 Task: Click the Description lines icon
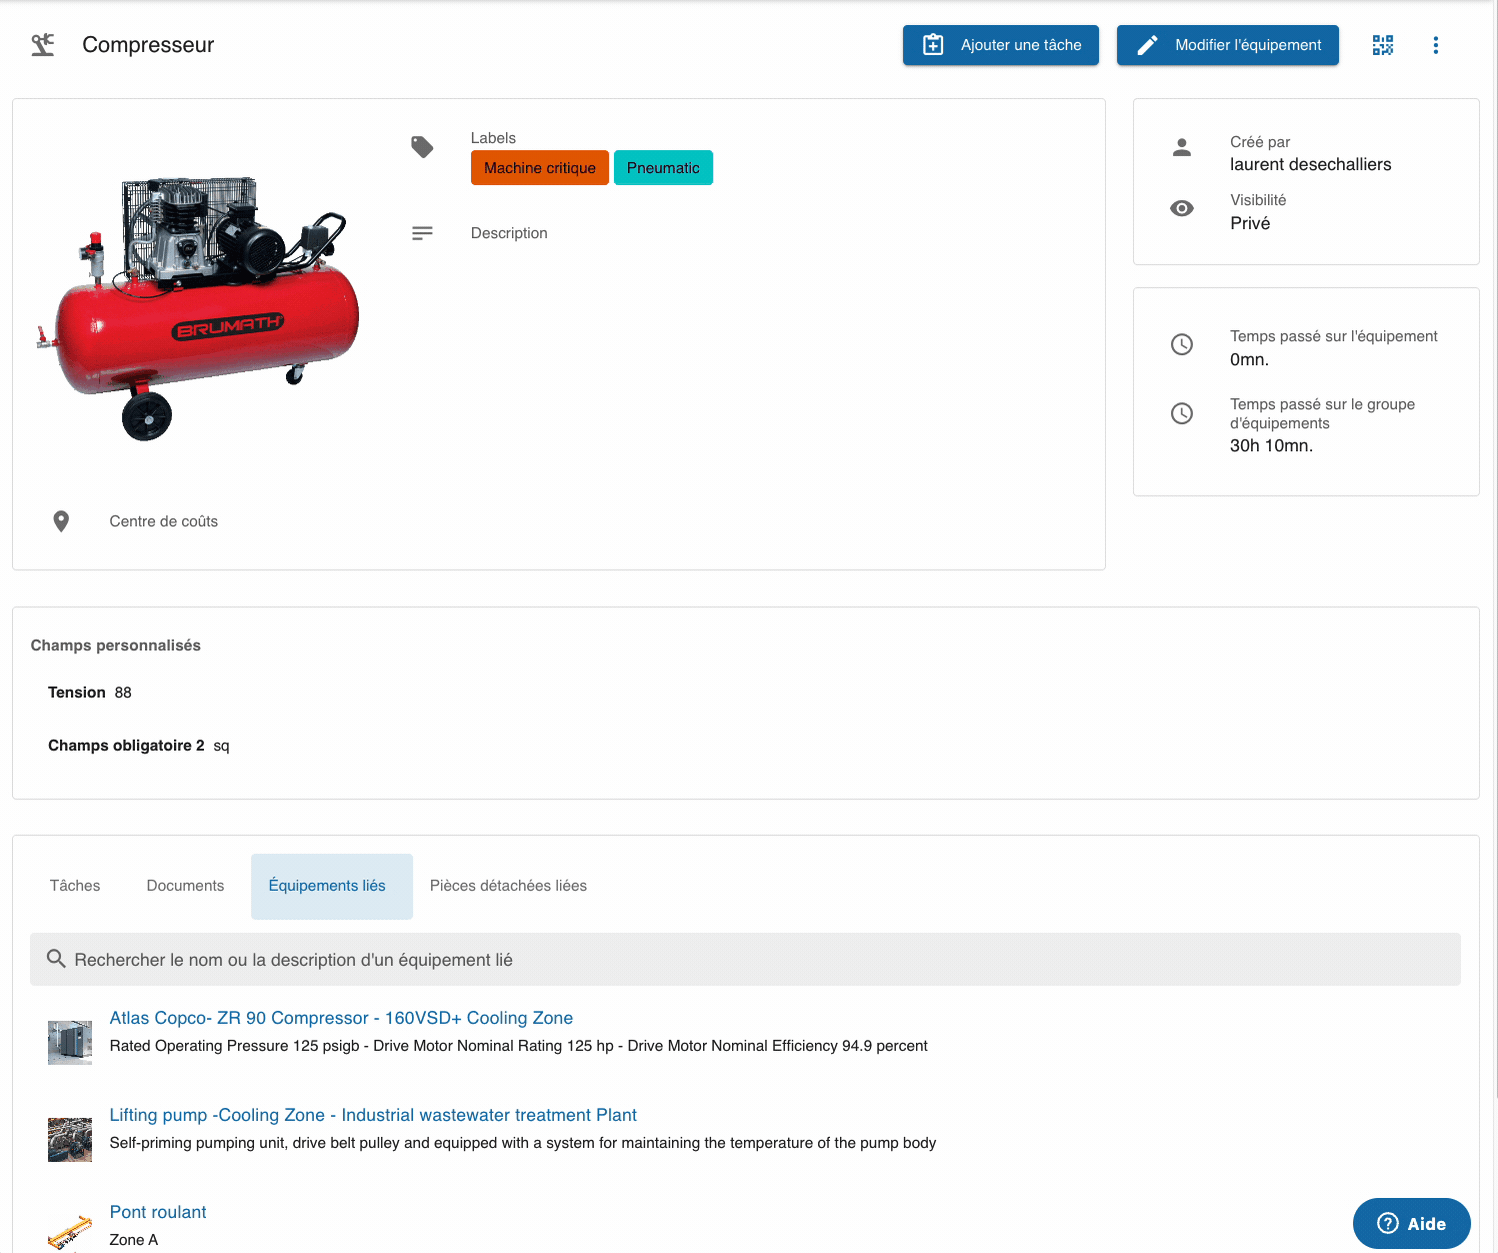tap(422, 233)
